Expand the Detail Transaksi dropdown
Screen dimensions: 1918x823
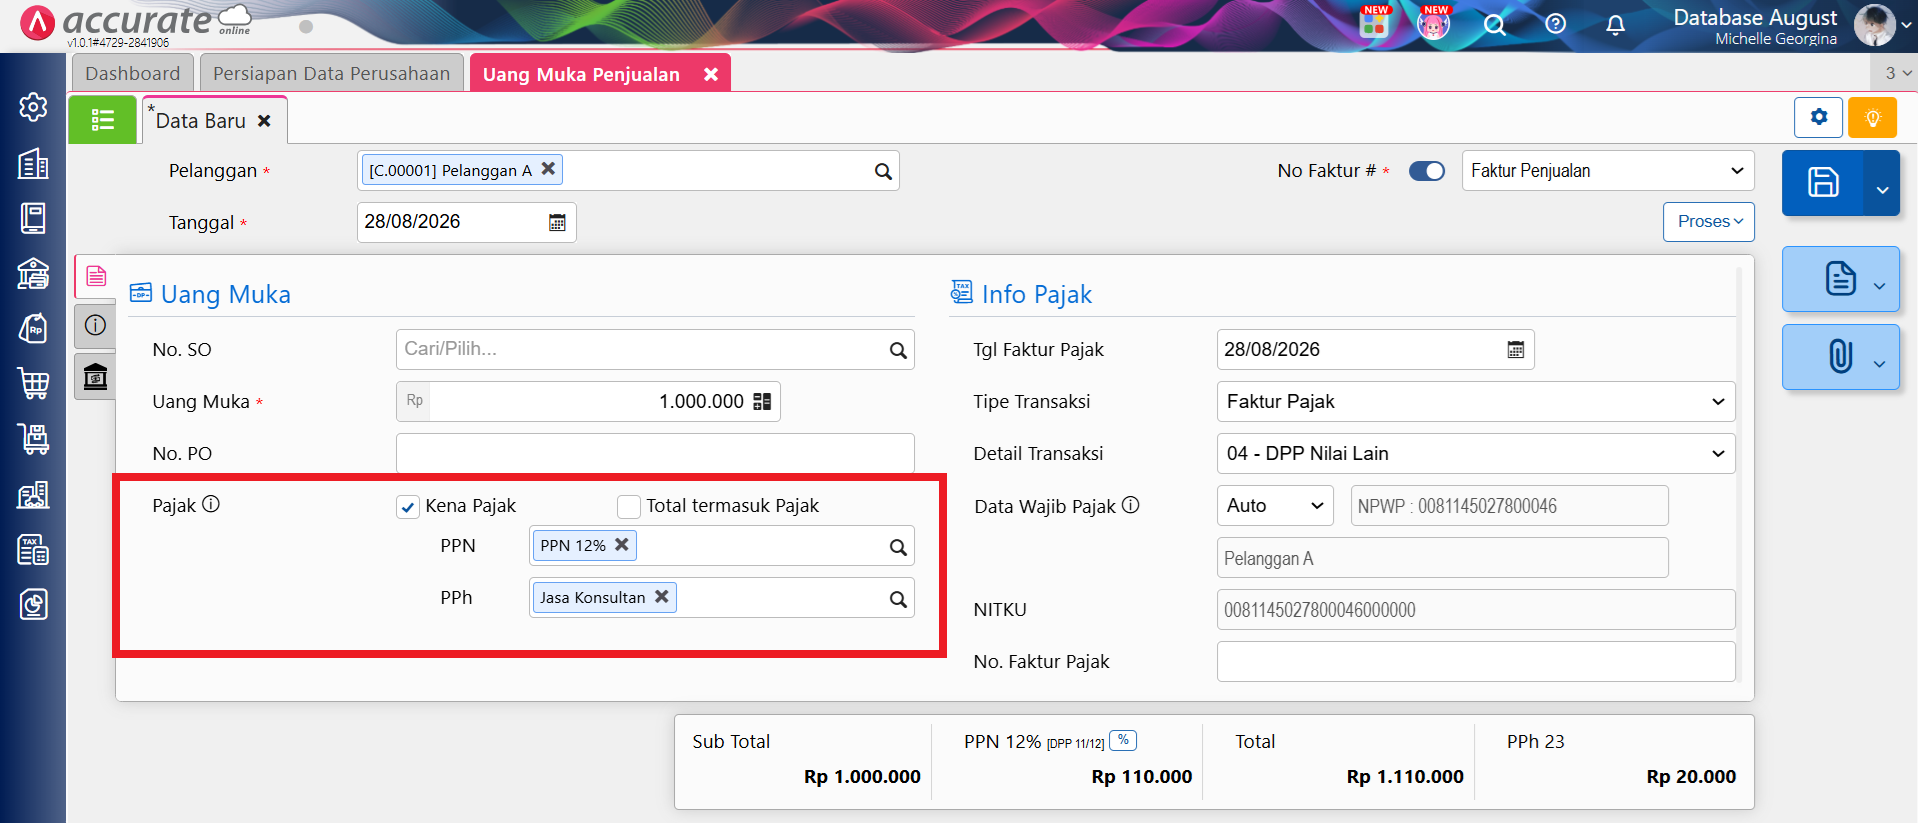pyautogui.click(x=1476, y=454)
